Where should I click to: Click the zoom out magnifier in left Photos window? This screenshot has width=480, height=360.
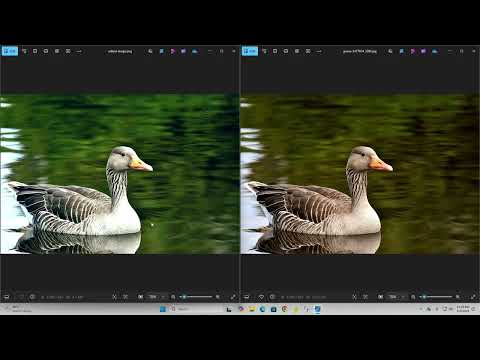(x=173, y=297)
